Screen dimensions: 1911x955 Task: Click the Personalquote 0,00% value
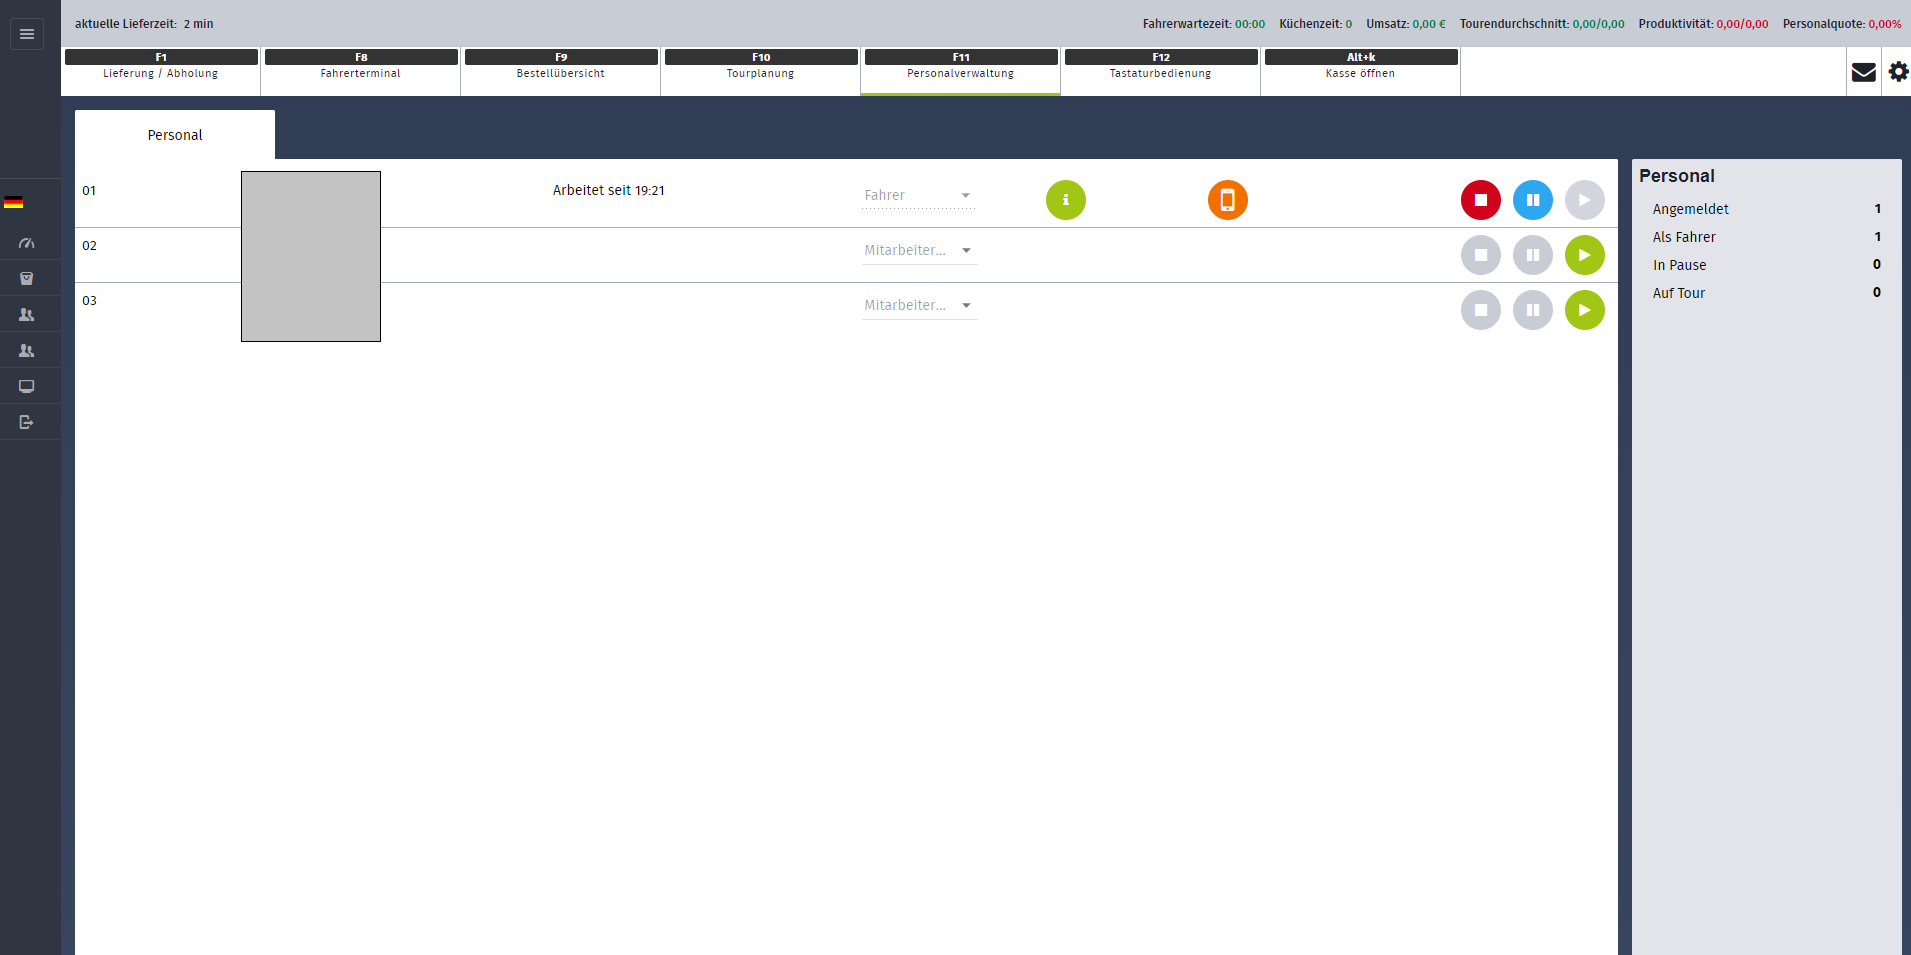click(1885, 24)
